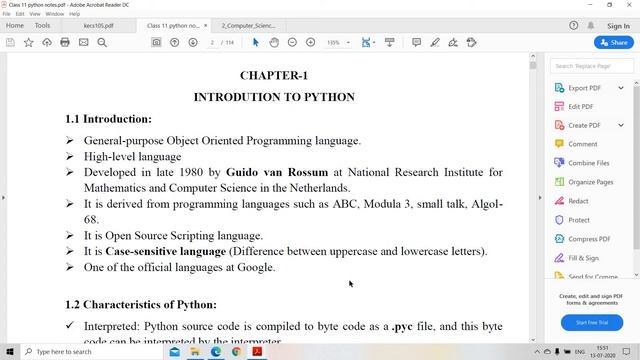Click the scrolling mode icon
Image resolution: width=640 pixels, height=360 pixels.
[390, 42]
